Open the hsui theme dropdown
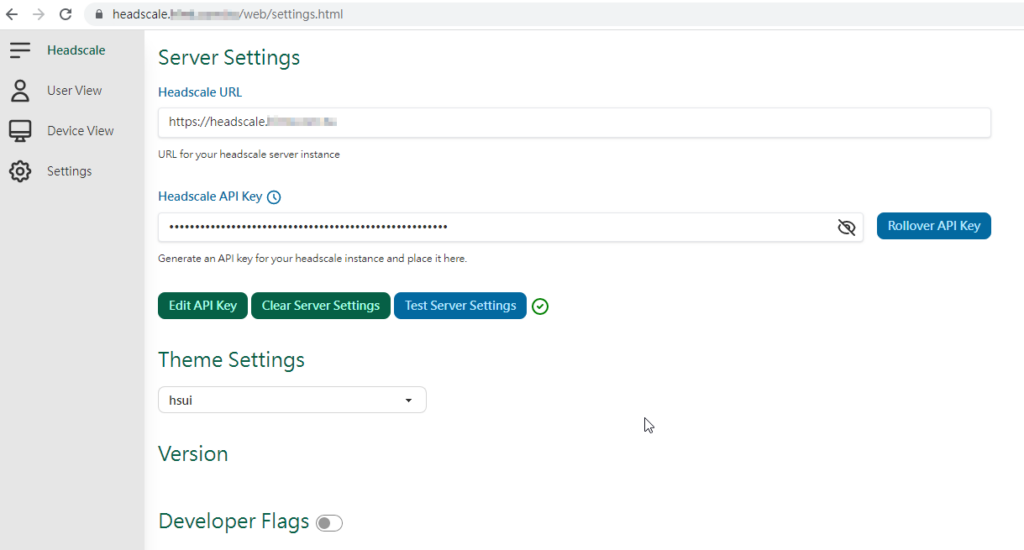This screenshot has width=1024, height=550. pyautogui.click(x=292, y=400)
